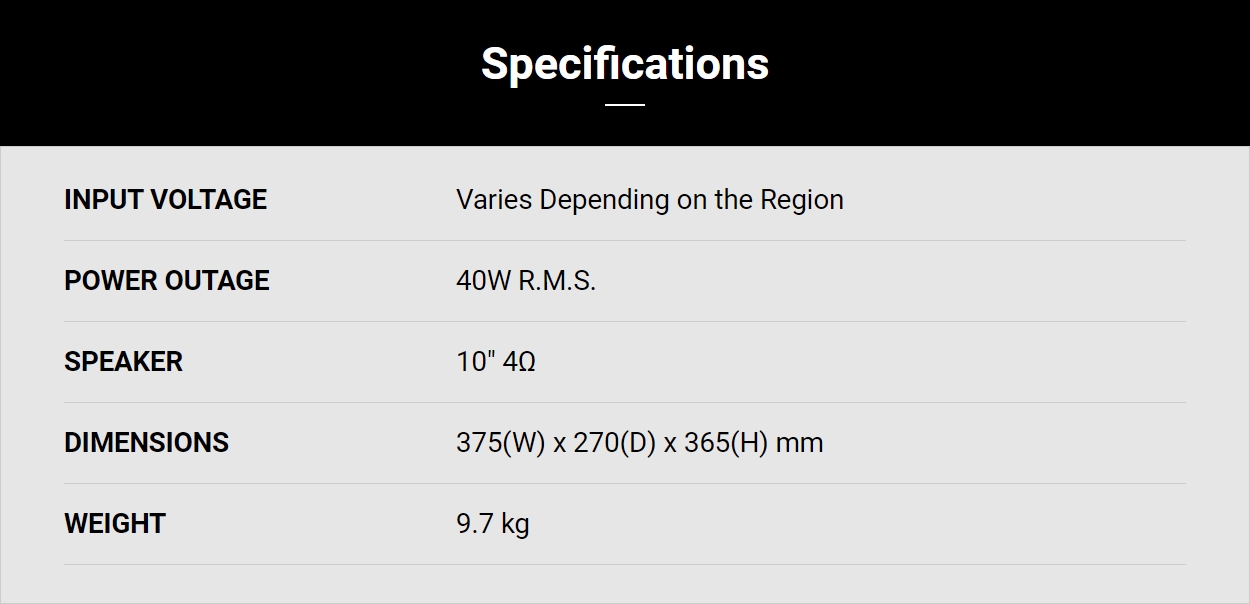The image size is (1250, 604).
Task: Click the white underline beneath Specifications
Action: tap(625, 104)
